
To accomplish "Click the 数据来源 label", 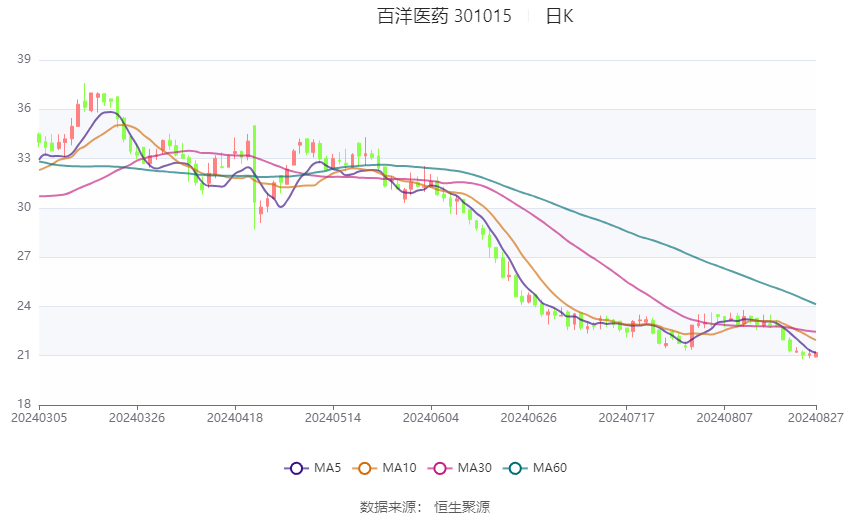I will tap(388, 507).
